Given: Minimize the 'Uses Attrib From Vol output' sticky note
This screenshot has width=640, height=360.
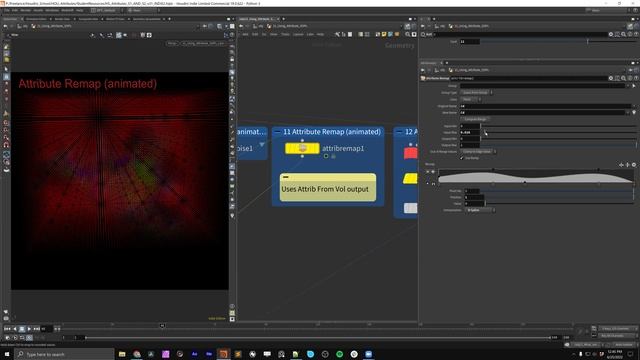Looking at the screenshot, I should pyautogui.click(x=286, y=177).
